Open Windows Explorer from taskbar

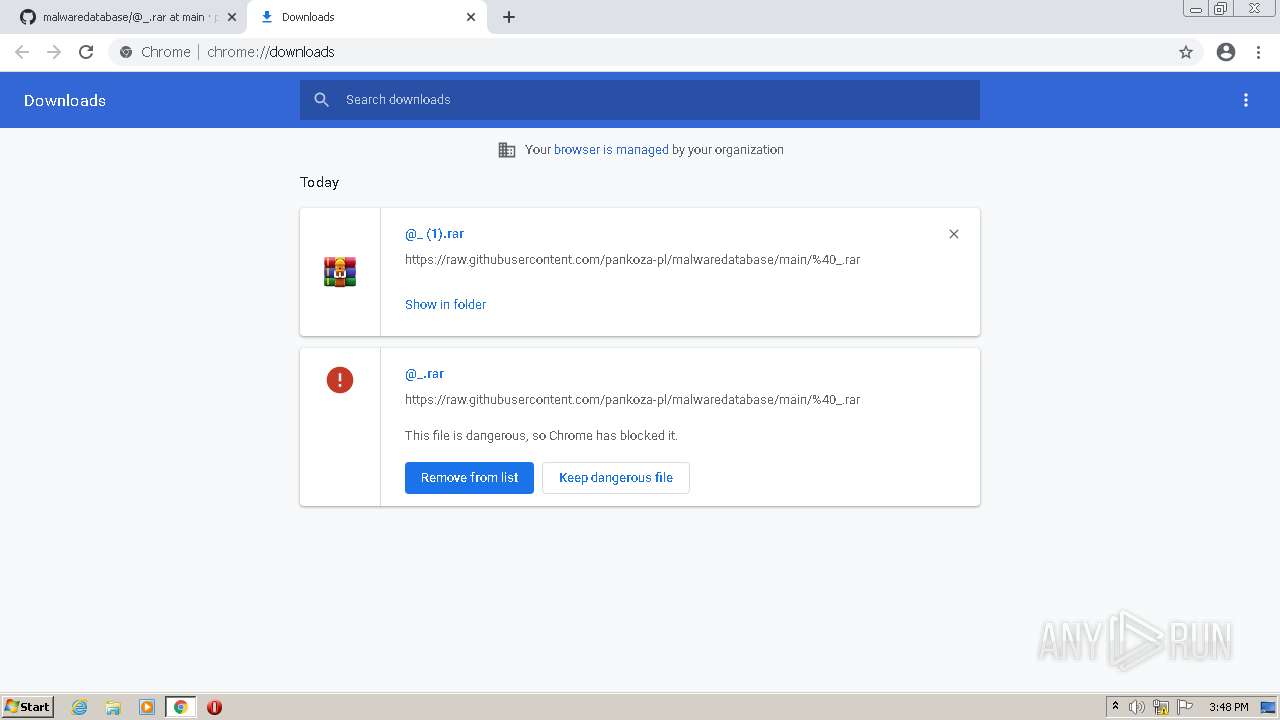(113, 707)
